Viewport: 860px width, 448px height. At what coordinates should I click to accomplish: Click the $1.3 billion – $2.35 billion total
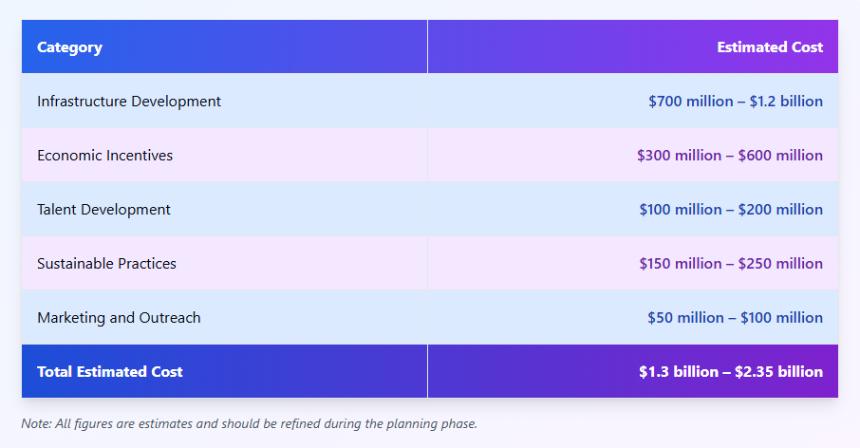[x=731, y=371]
